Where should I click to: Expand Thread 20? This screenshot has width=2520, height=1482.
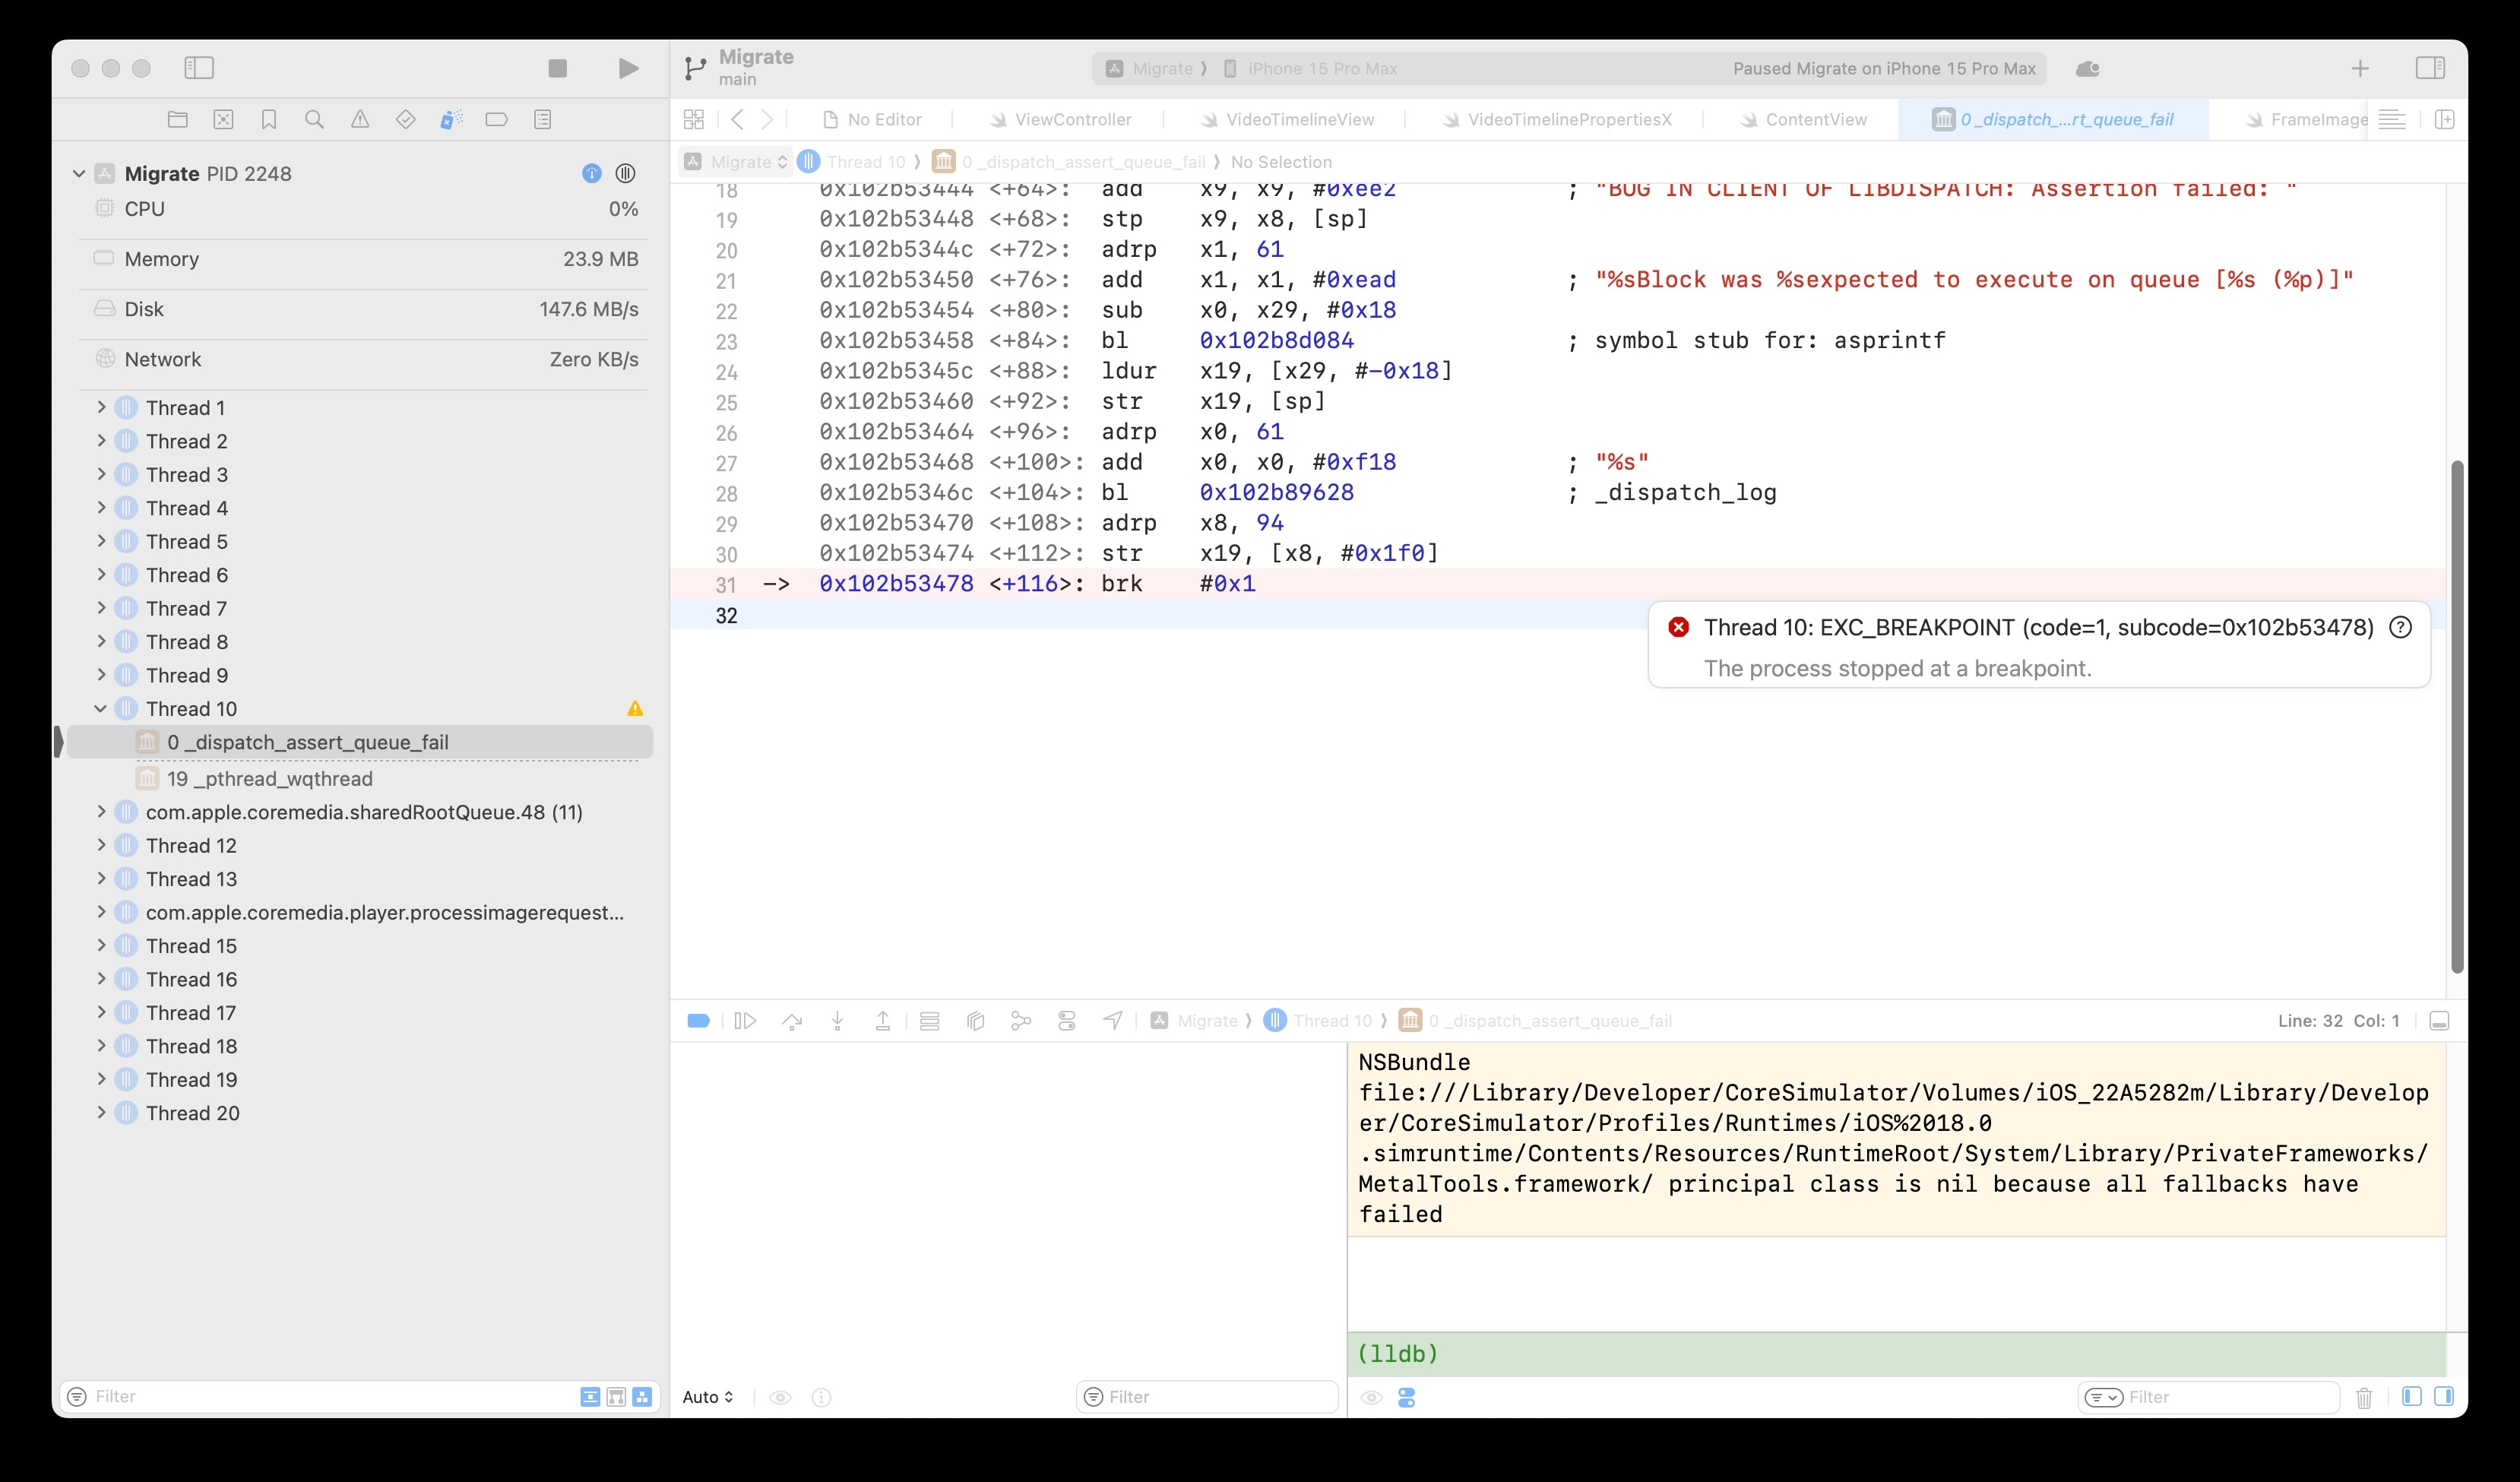pos(101,1112)
